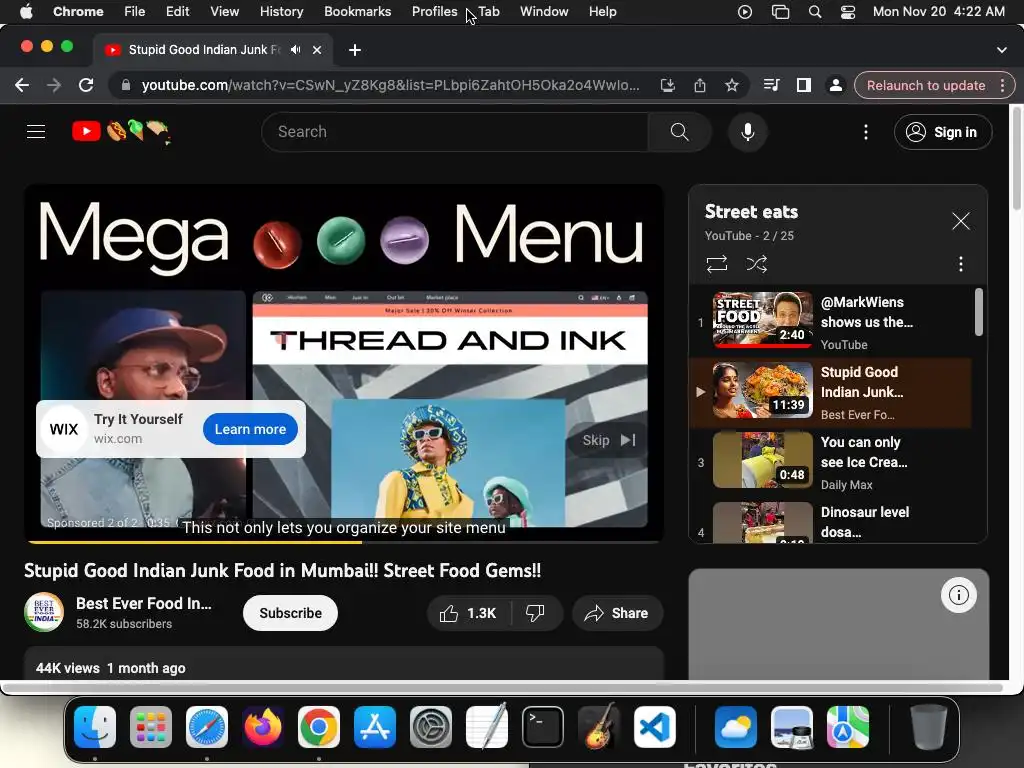Open the View menu
Image resolution: width=1024 pixels, height=768 pixels.
(x=225, y=12)
